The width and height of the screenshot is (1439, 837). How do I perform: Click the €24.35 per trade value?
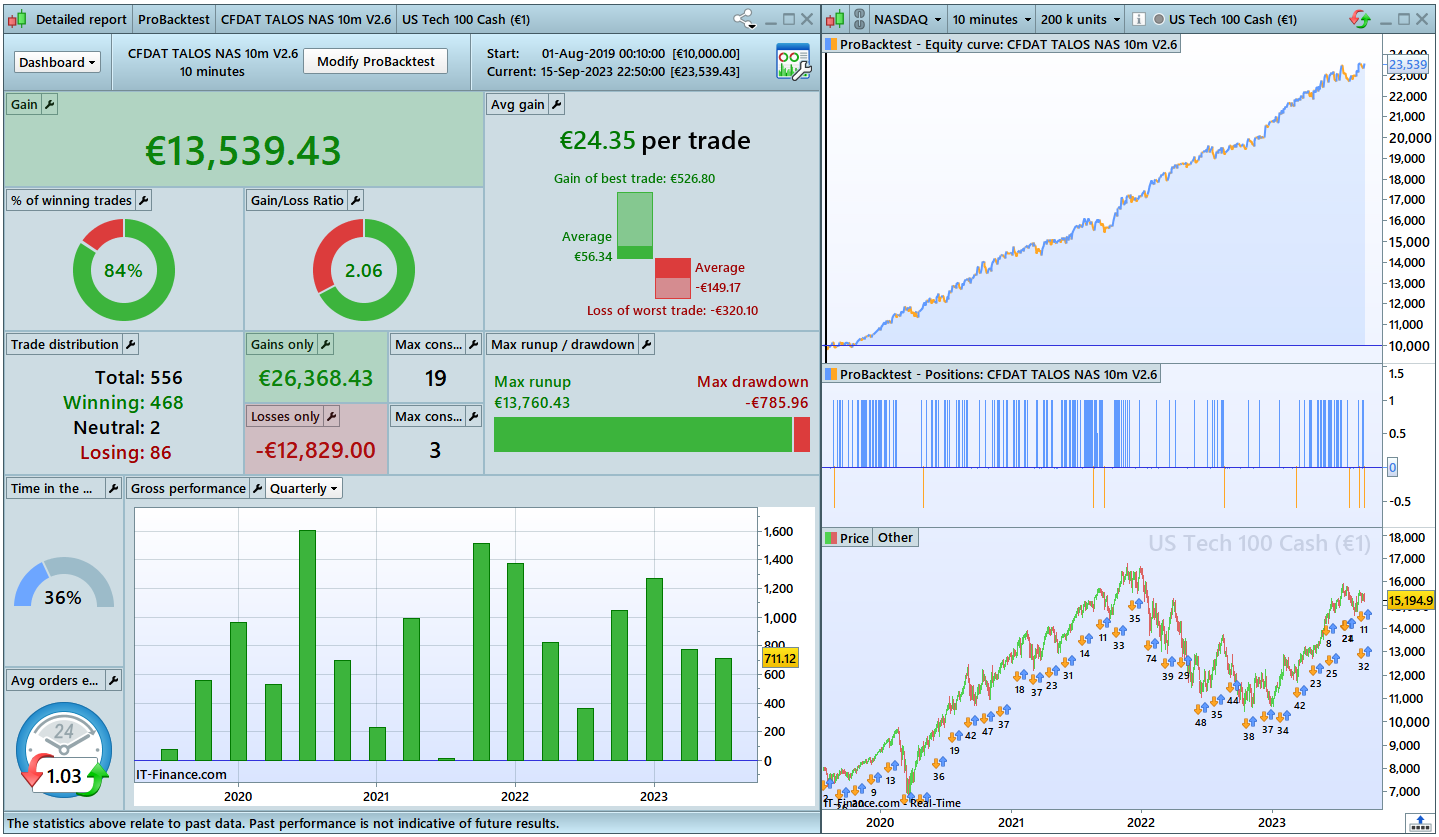pos(654,141)
